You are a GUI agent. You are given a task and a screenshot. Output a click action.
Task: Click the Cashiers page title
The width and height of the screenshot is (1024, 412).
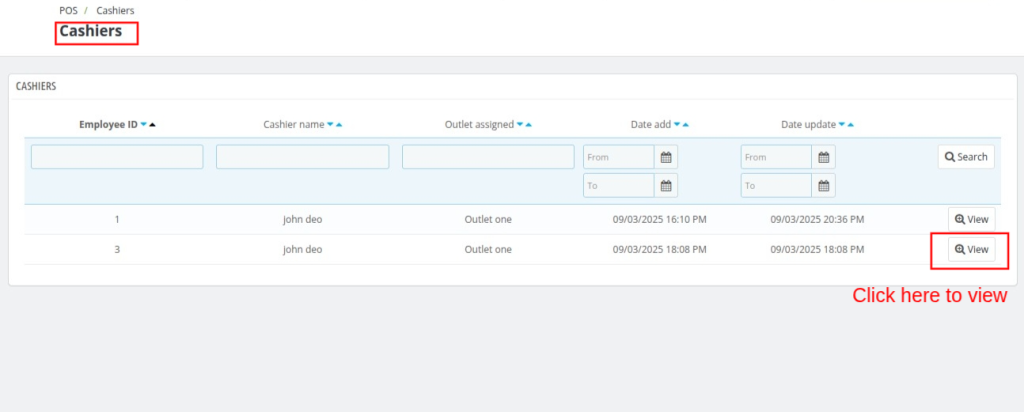point(91,31)
